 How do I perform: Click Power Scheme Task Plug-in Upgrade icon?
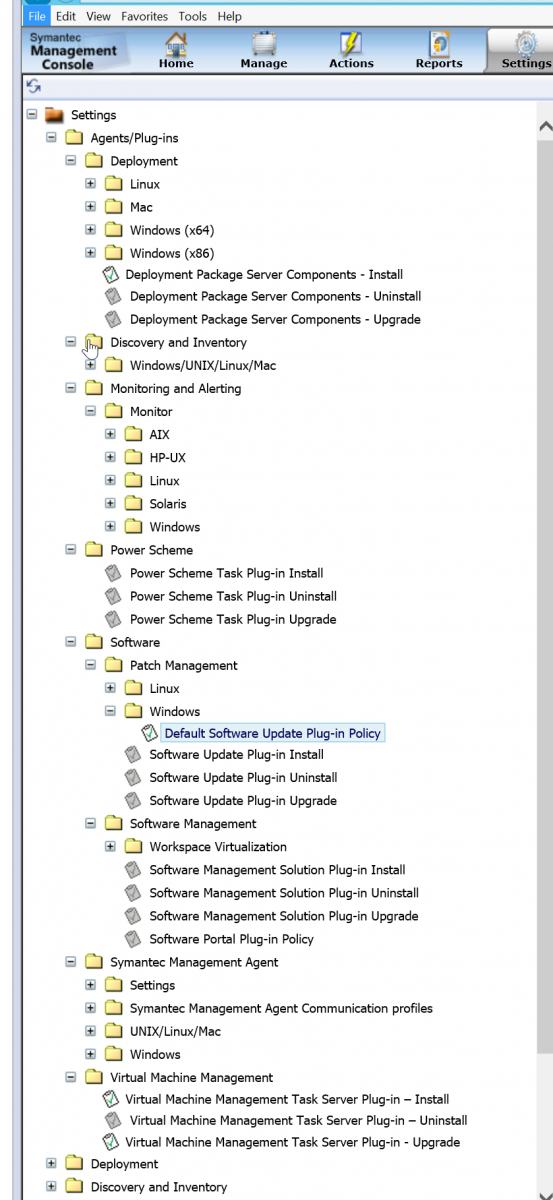(x=113, y=619)
